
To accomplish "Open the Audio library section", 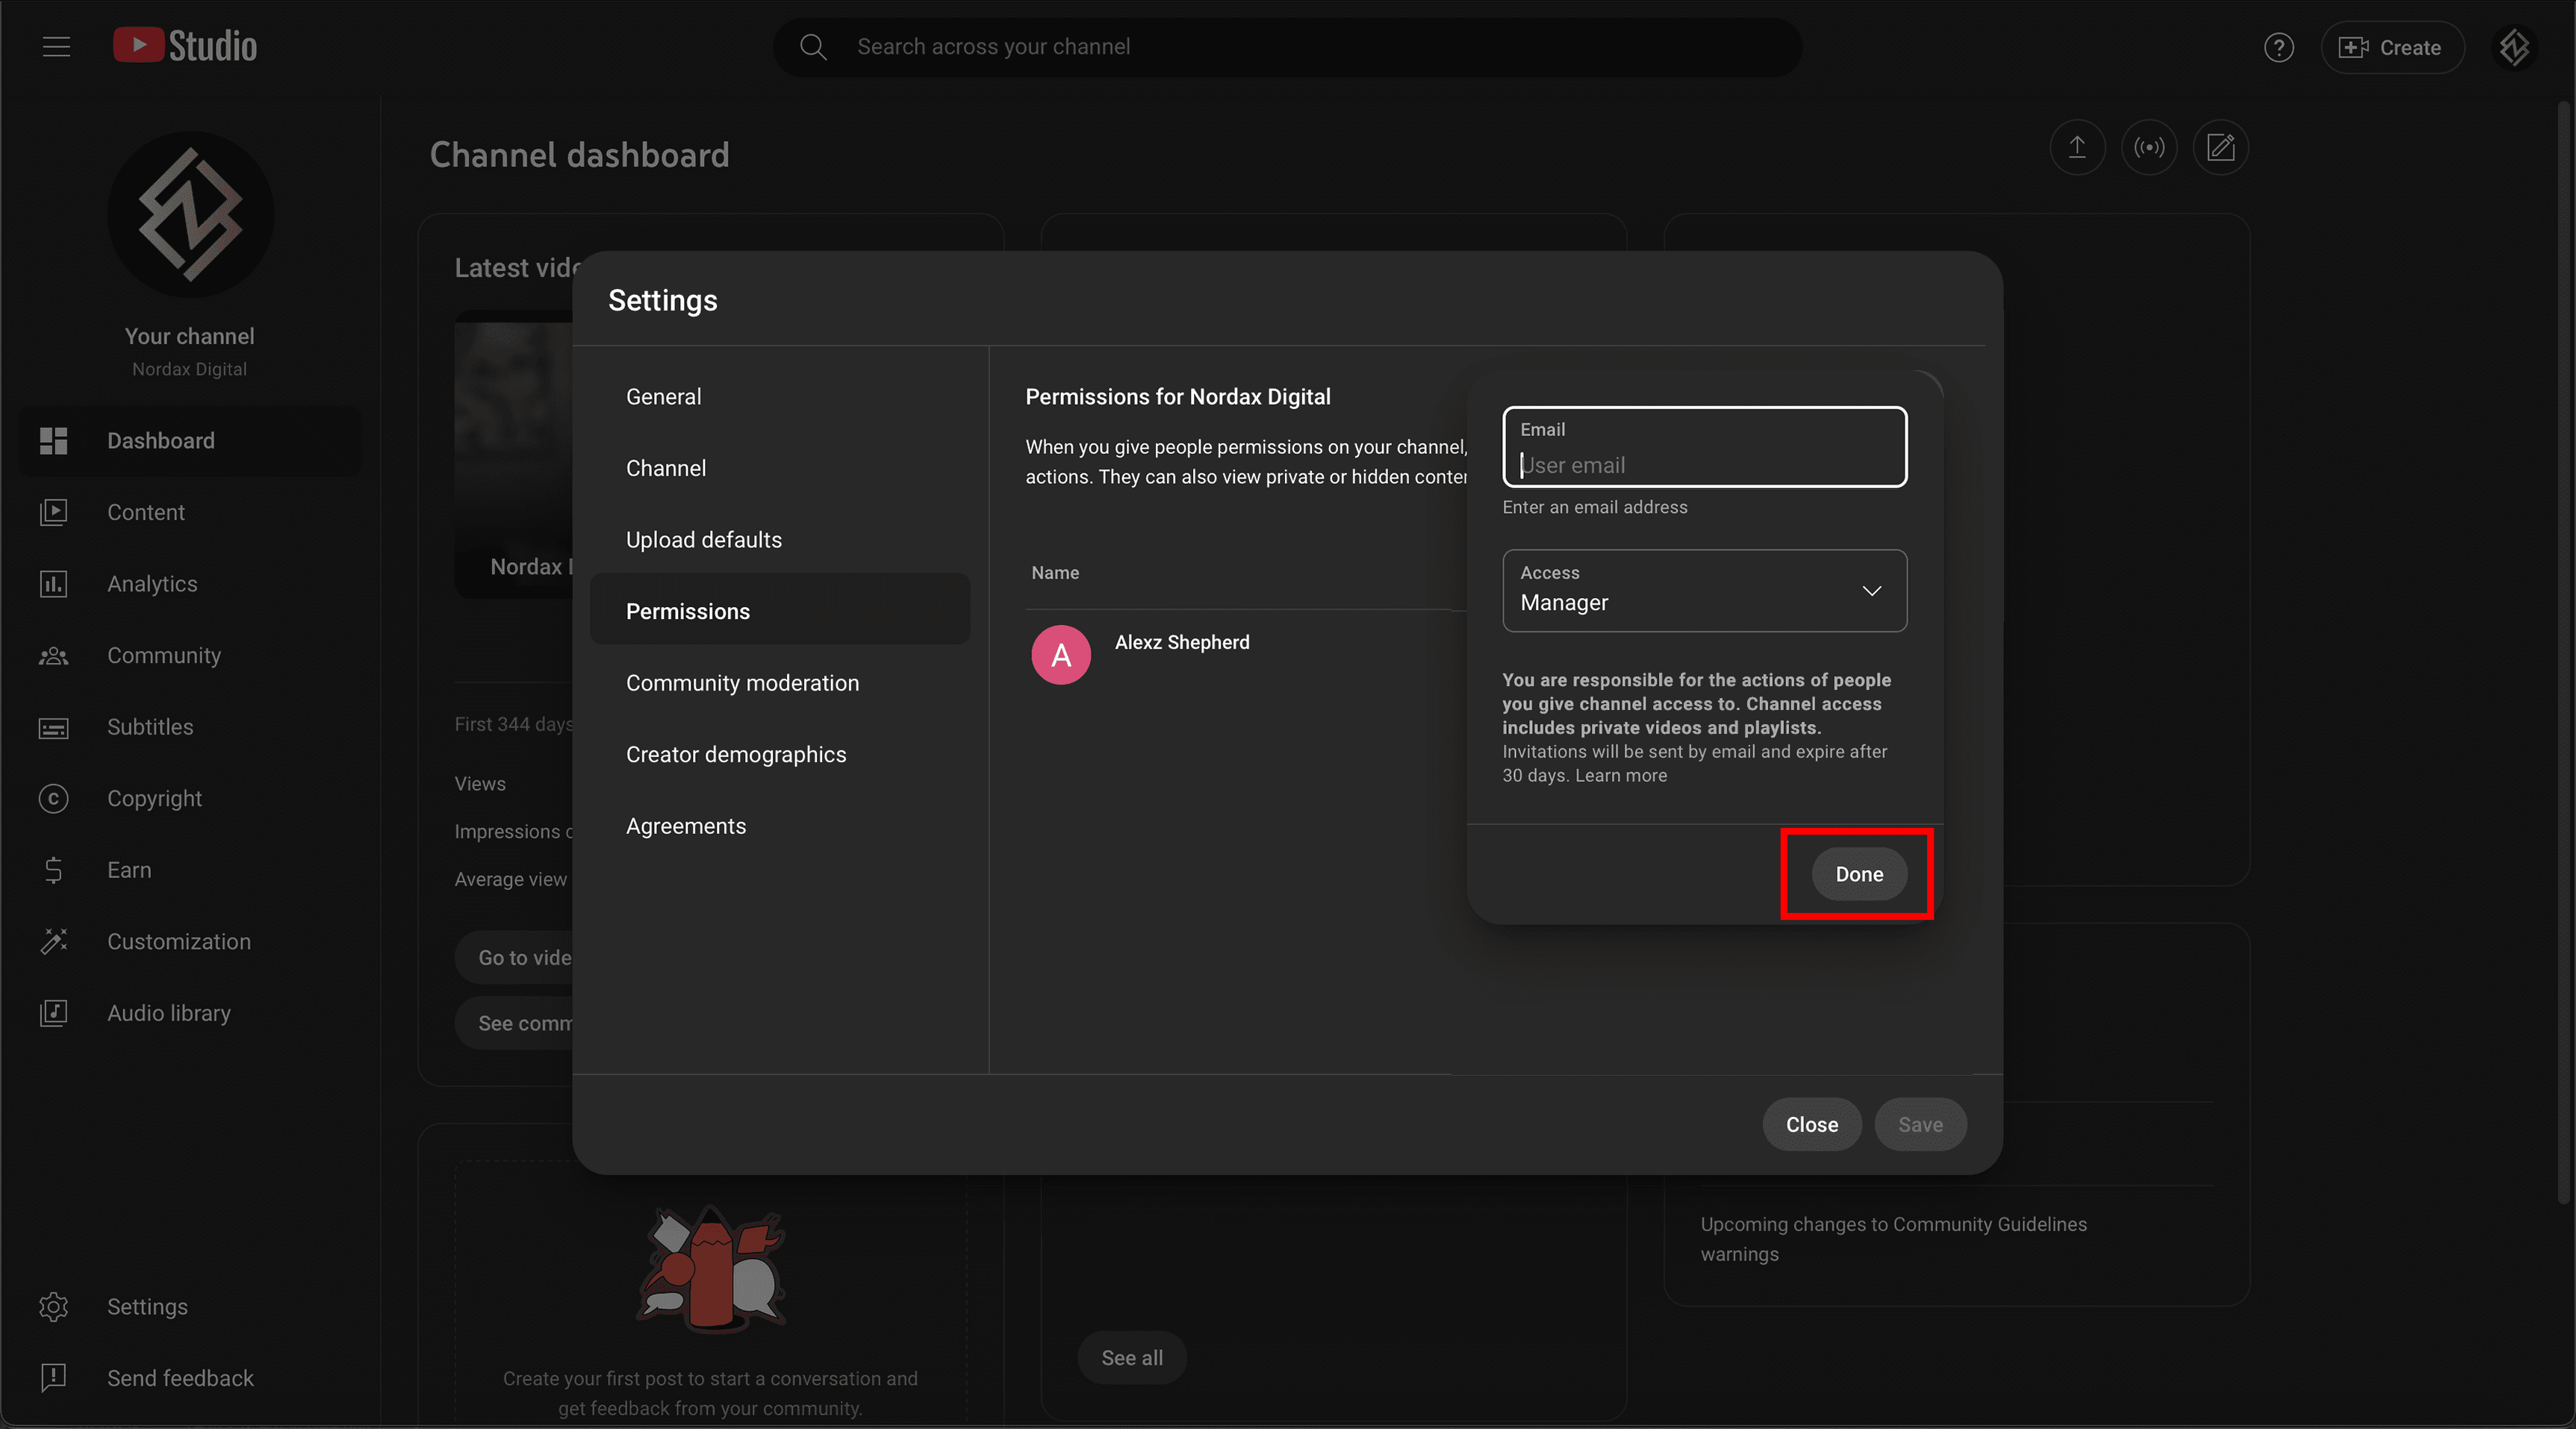I will [x=168, y=1012].
